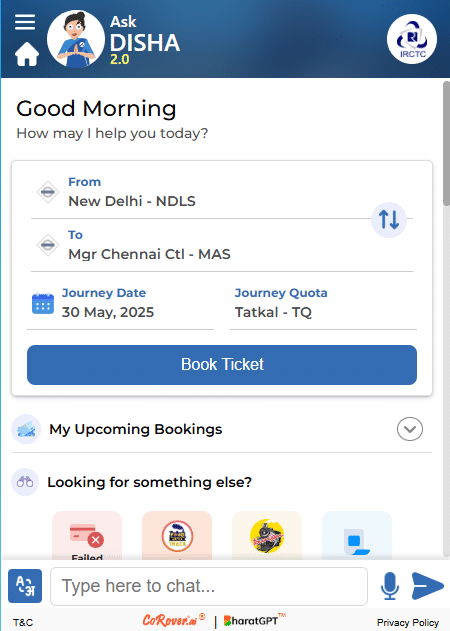The image size is (450, 631).
Task: Swap From and To stations
Action: click(389, 220)
